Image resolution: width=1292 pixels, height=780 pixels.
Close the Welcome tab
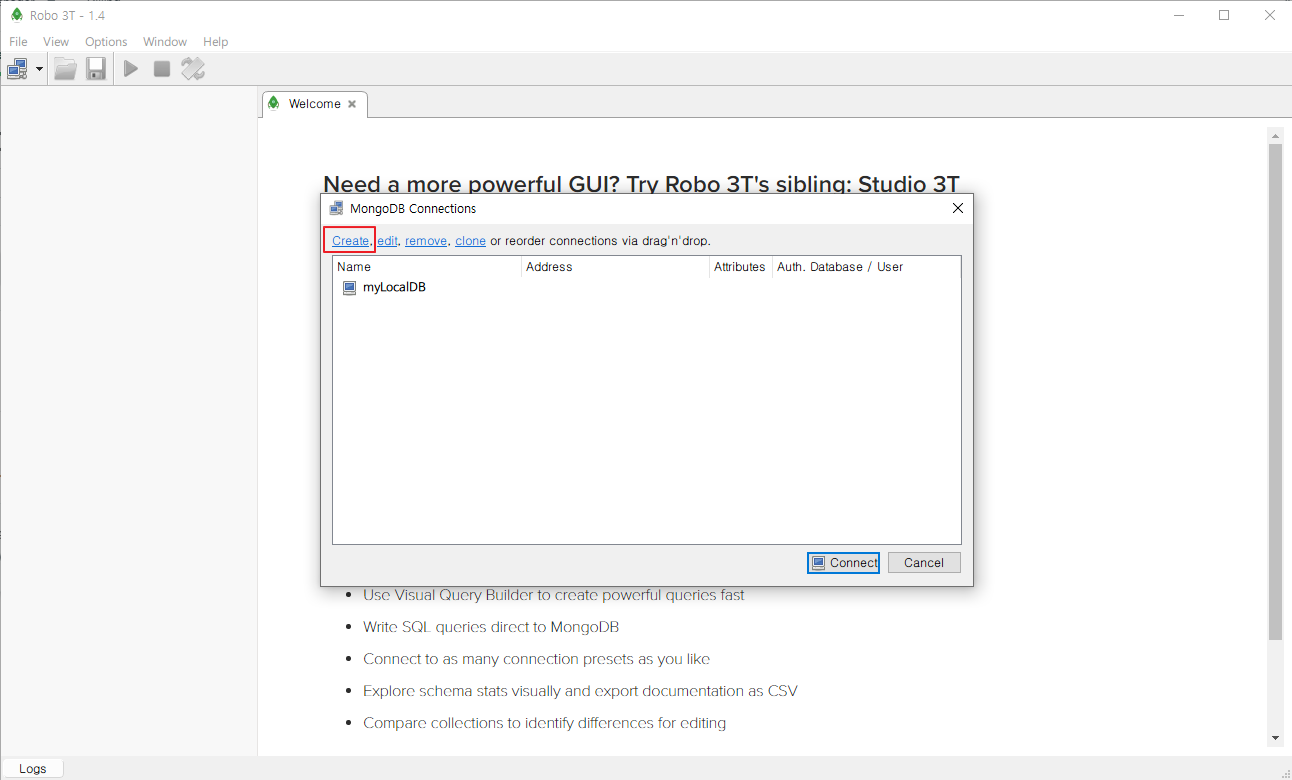tap(352, 104)
